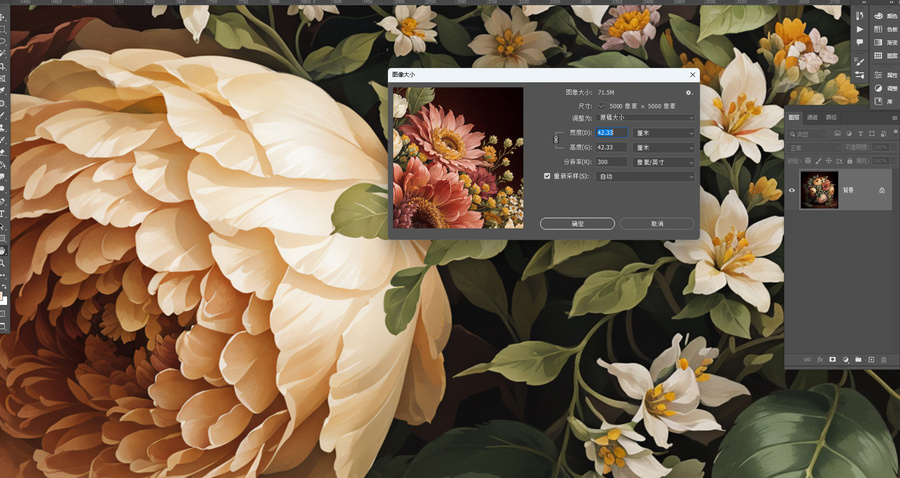
Task: Open the Swatches (色板) panel
Action: [885, 29]
